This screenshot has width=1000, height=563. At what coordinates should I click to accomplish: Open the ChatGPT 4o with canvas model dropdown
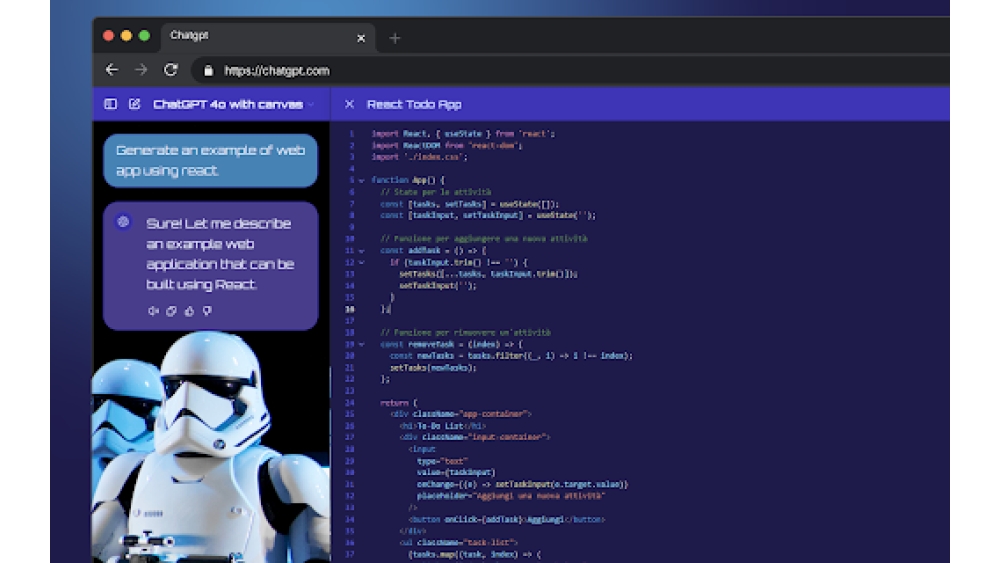[x=233, y=105]
